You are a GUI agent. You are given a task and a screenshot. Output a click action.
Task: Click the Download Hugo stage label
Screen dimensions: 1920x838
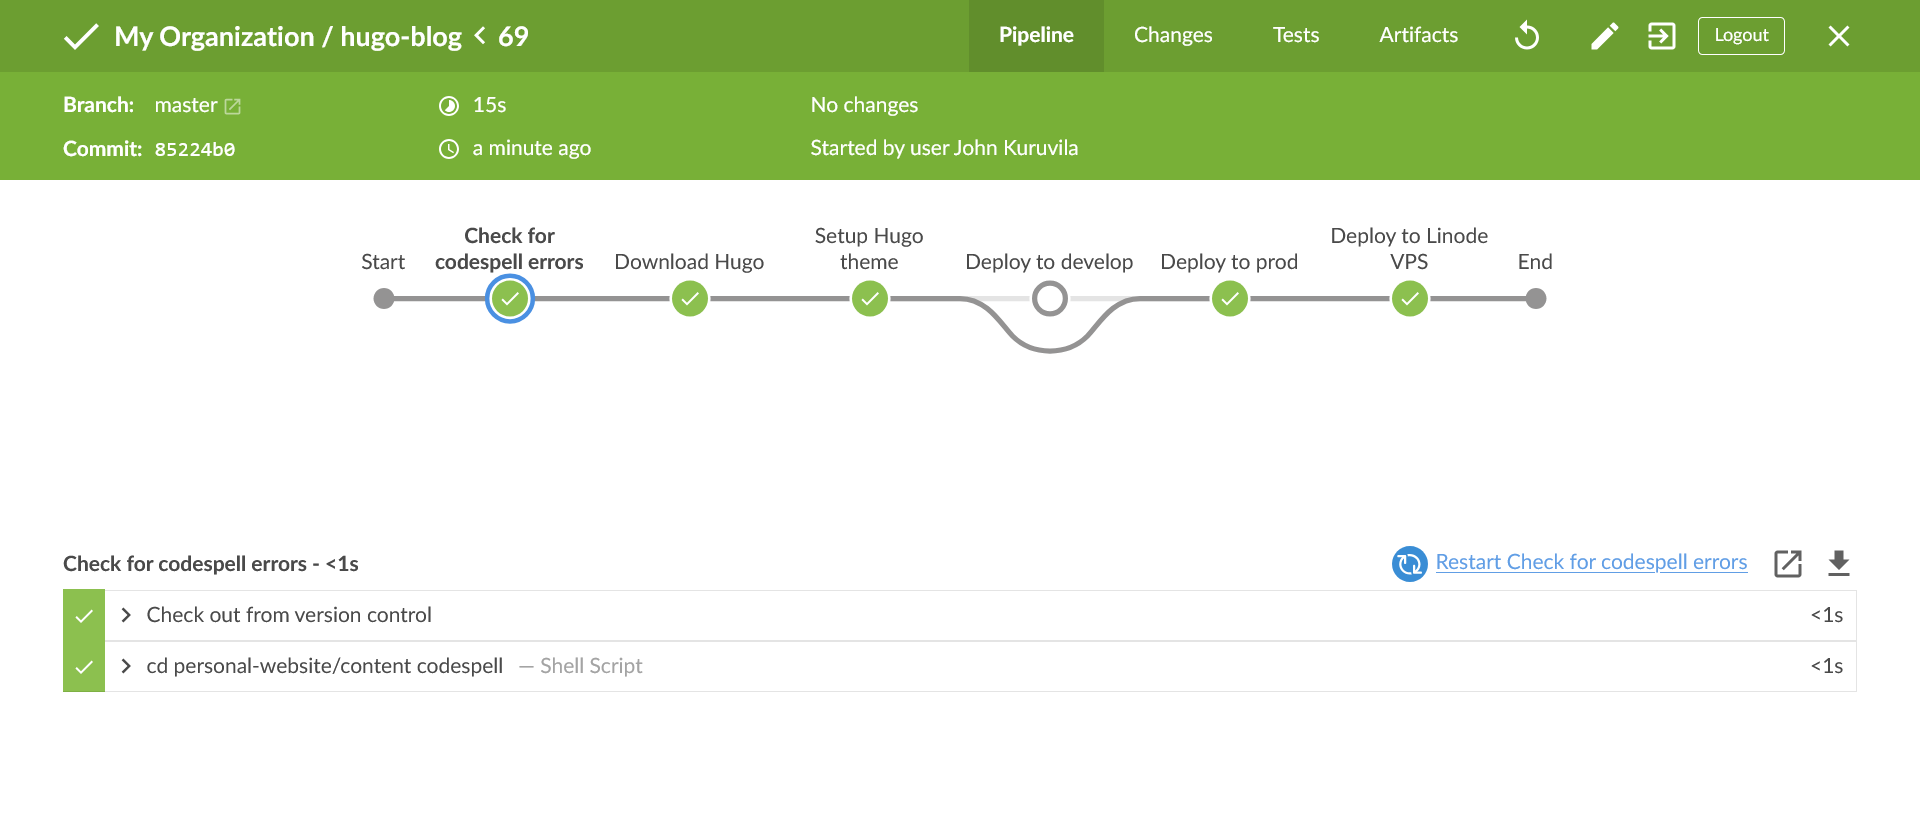point(689,262)
